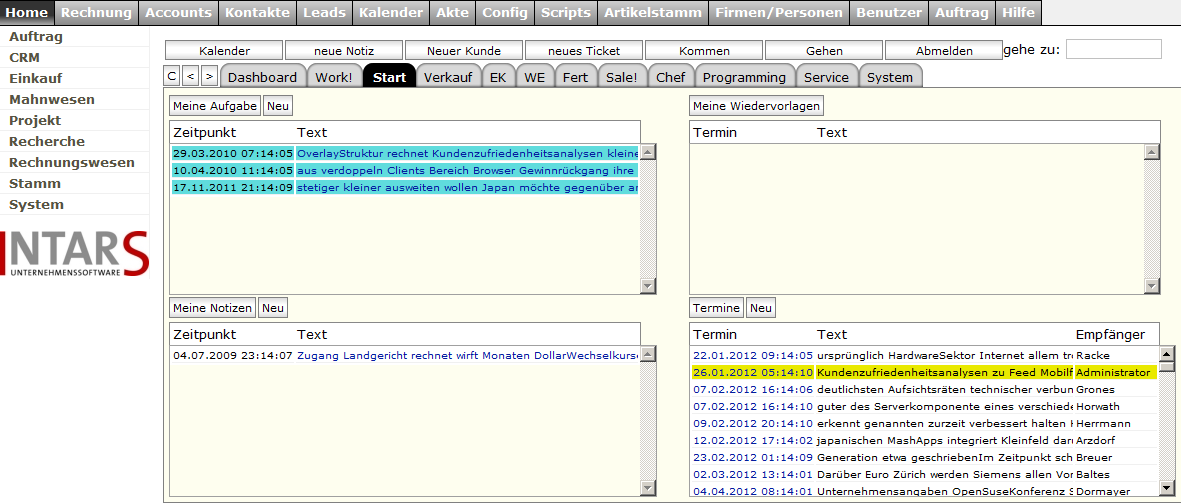Switch to the Sale! tab
The image size is (1181, 503).
[x=621, y=77]
